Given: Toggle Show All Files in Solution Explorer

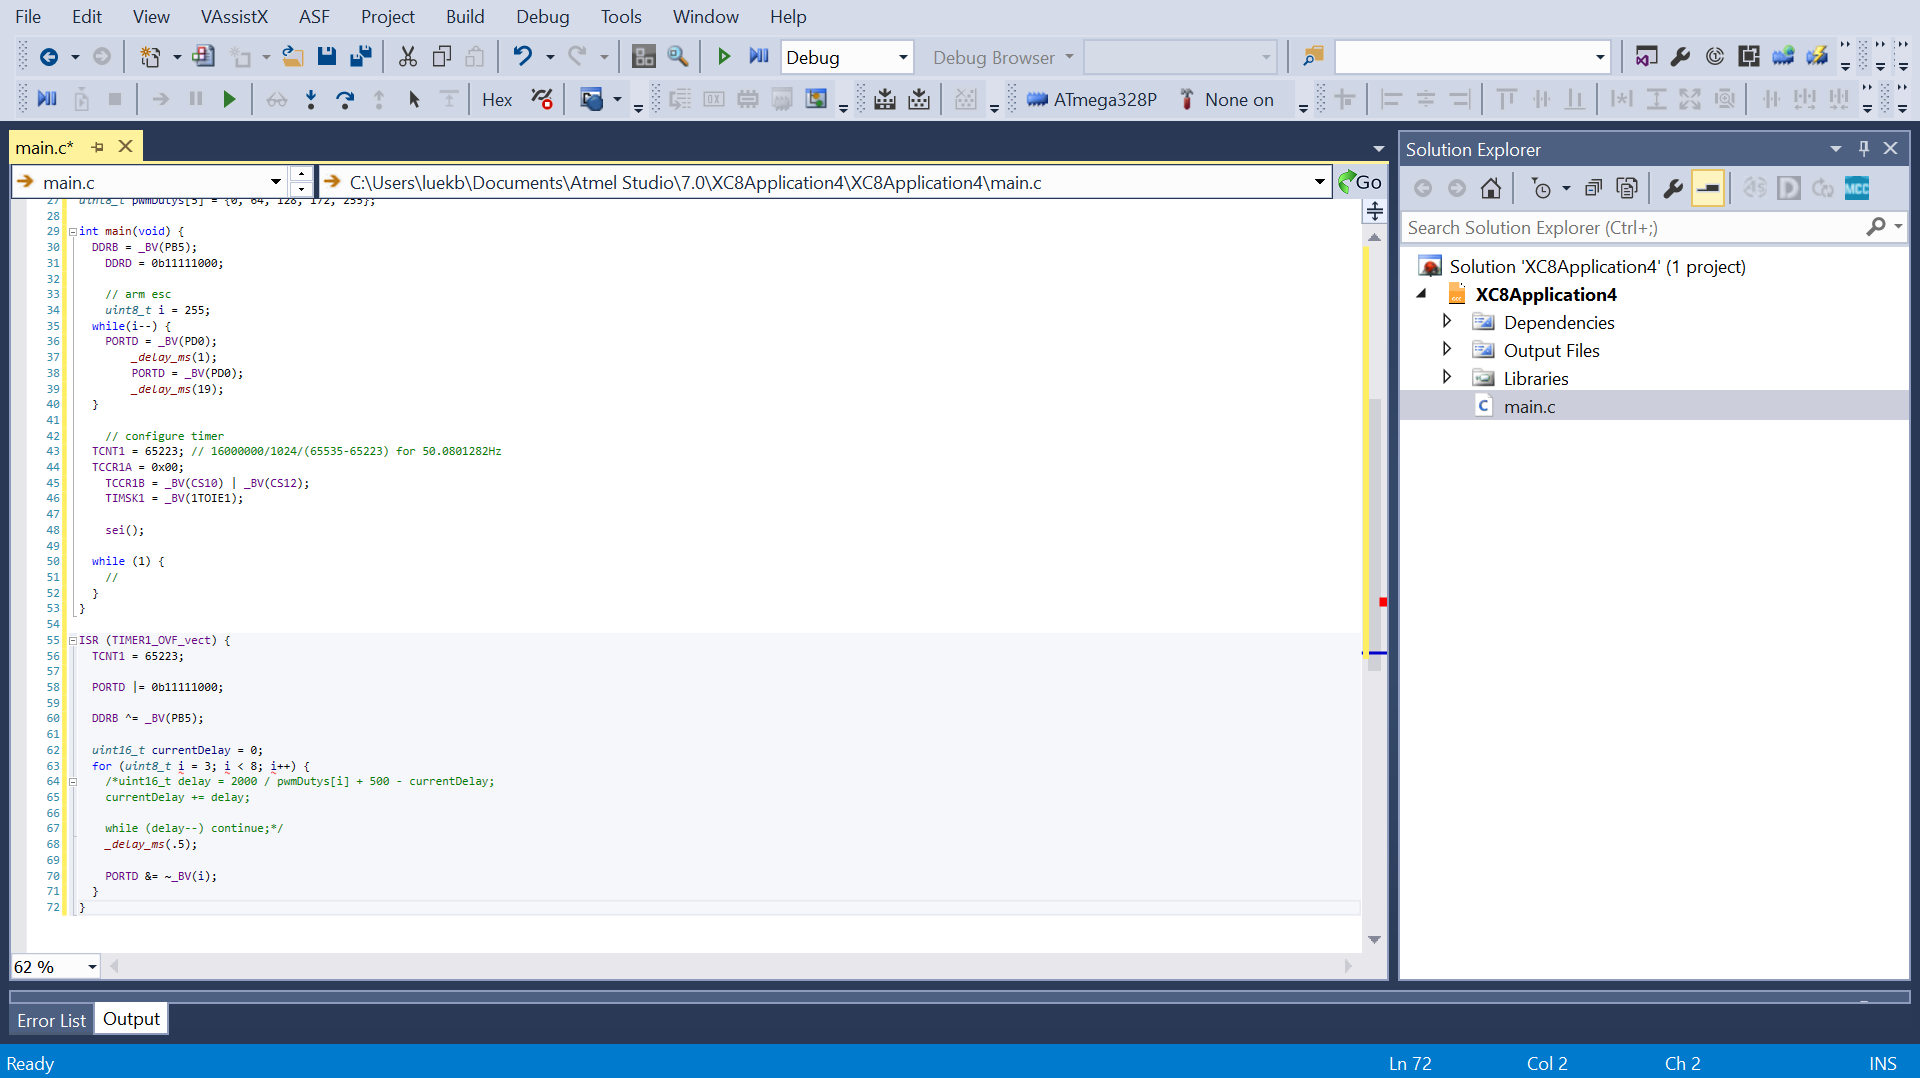Looking at the screenshot, I should 1627,188.
